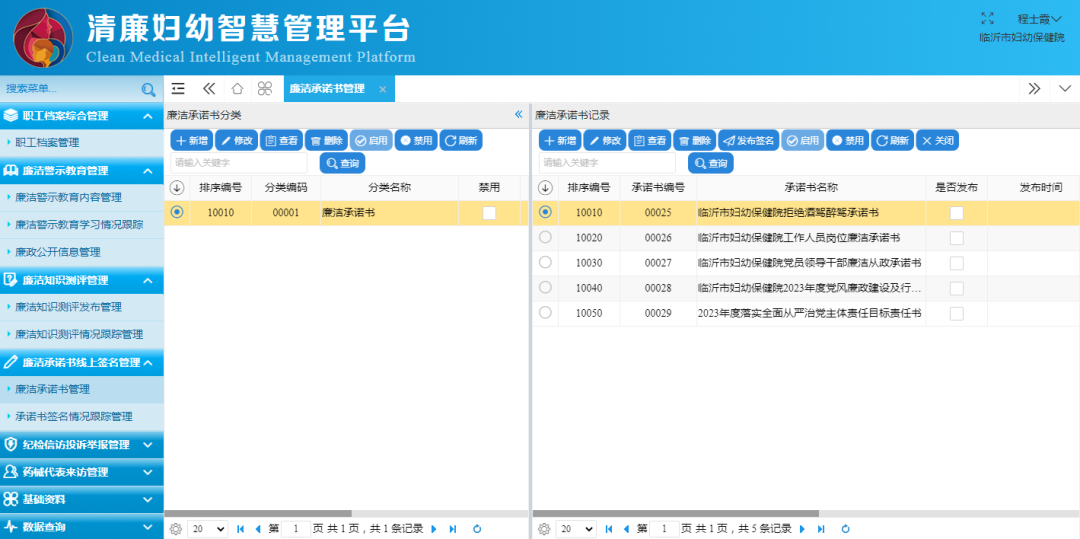Viewport: 1080px width, 539px height.
Task: Toggle 是否发布 checkbox for record 00025
Action: (x=957, y=213)
